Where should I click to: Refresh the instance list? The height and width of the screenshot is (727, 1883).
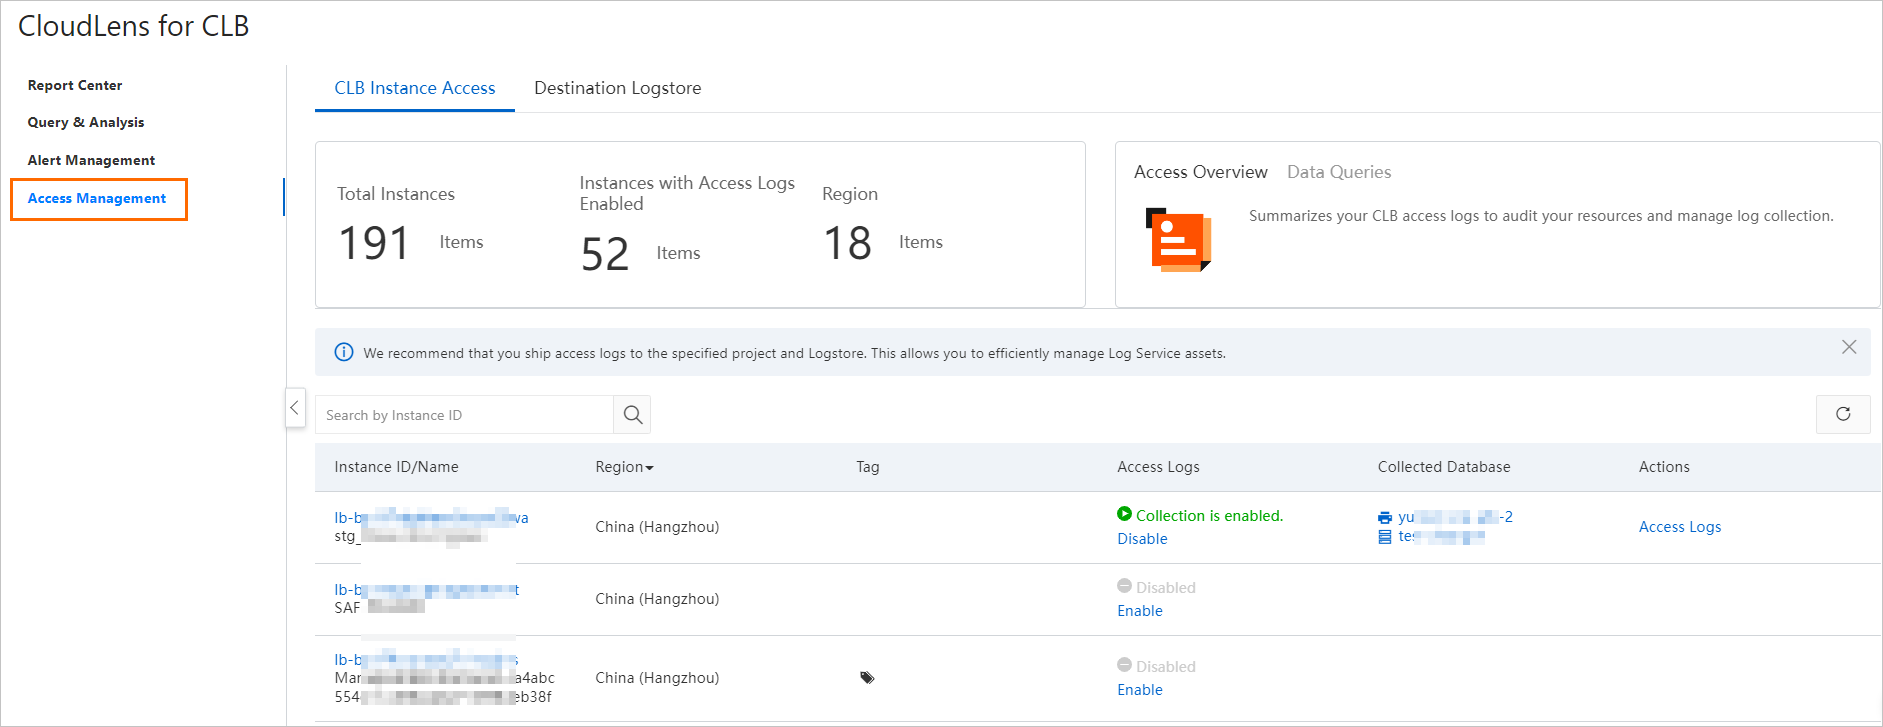[x=1843, y=414]
